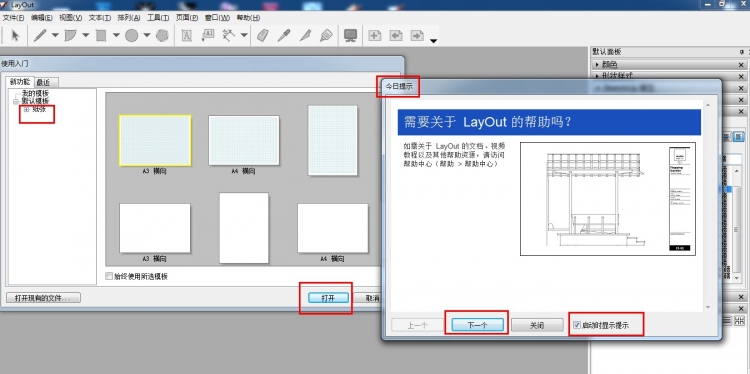The height and width of the screenshot is (374, 750).
Task: Open the 文本(T) menu
Action: tap(100, 18)
